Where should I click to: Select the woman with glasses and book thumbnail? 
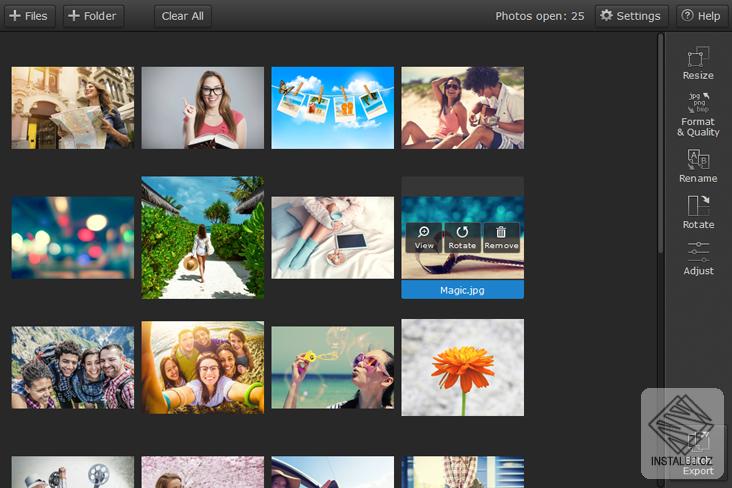pos(203,108)
